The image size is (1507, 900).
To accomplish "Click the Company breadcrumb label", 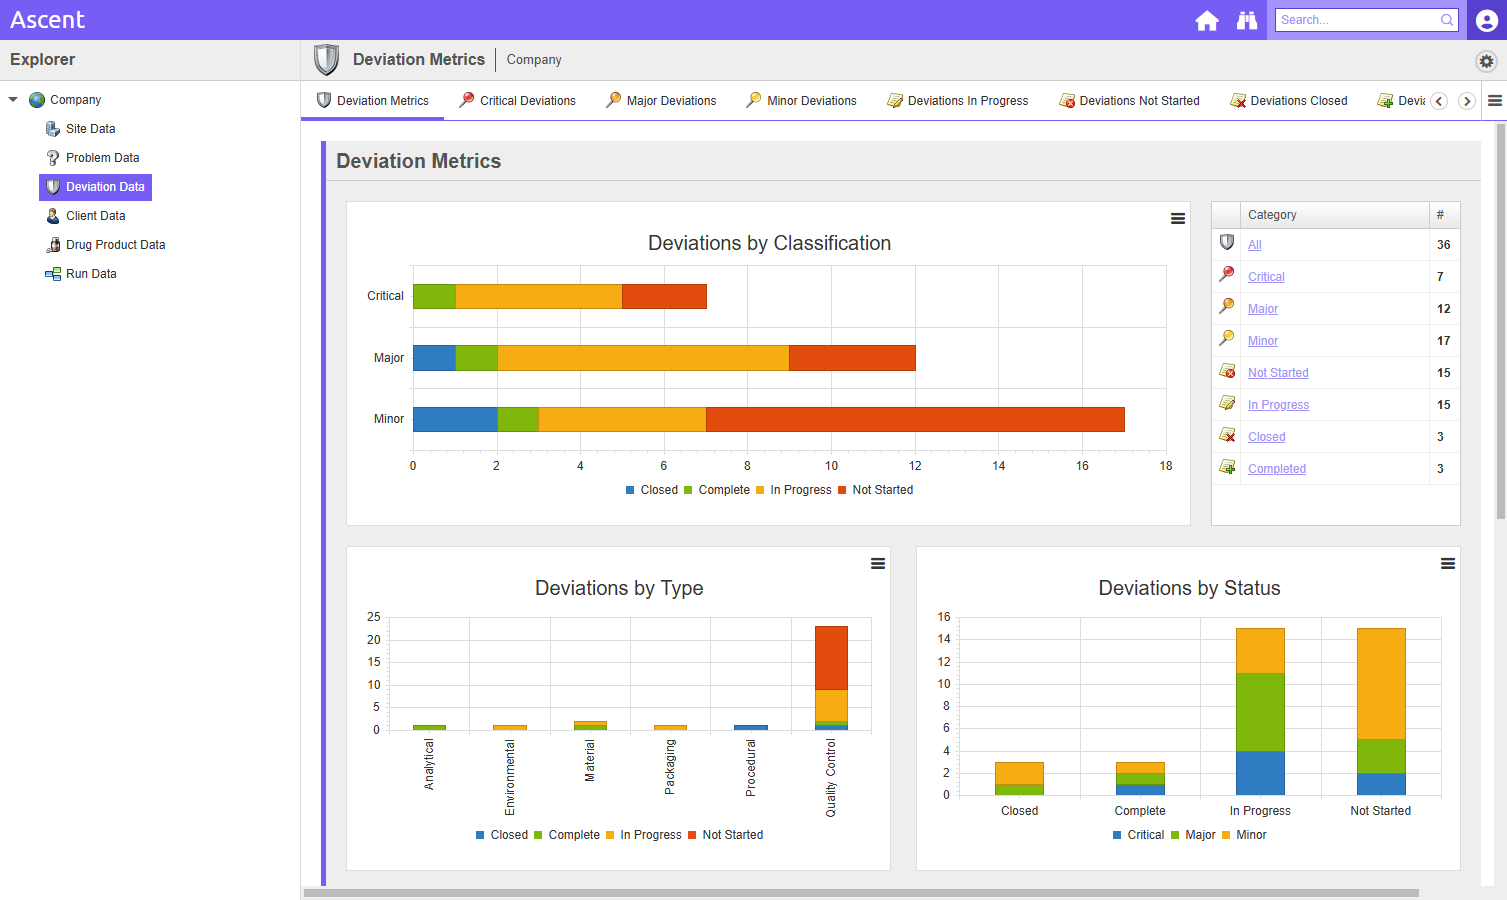I will 534,60.
